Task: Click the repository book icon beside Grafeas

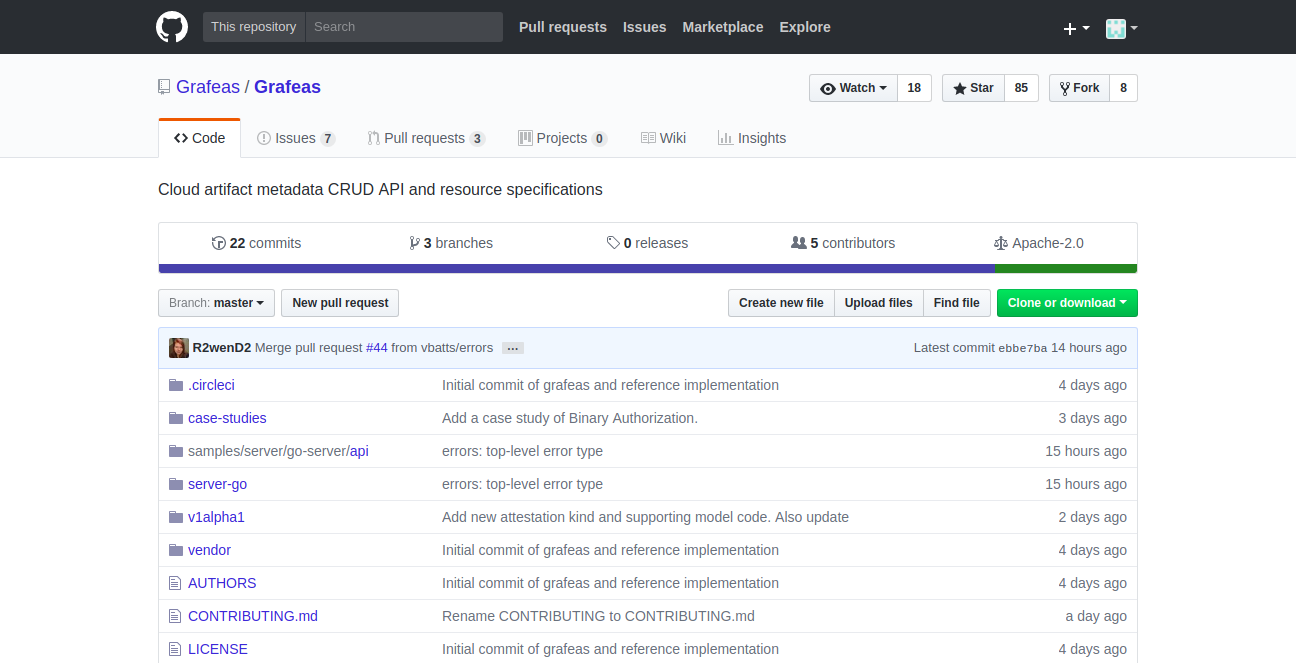Action: click(x=164, y=87)
